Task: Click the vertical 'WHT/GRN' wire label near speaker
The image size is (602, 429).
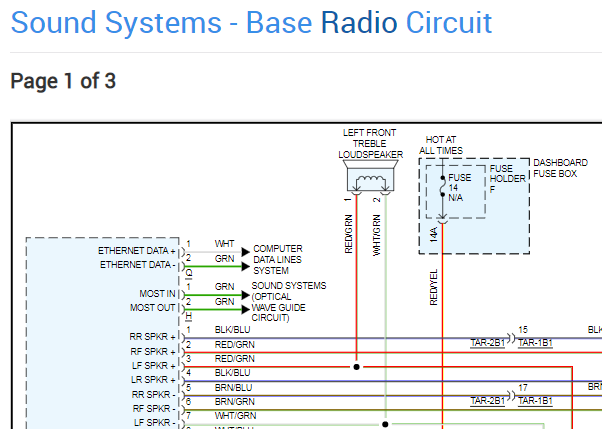Action: (x=377, y=235)
